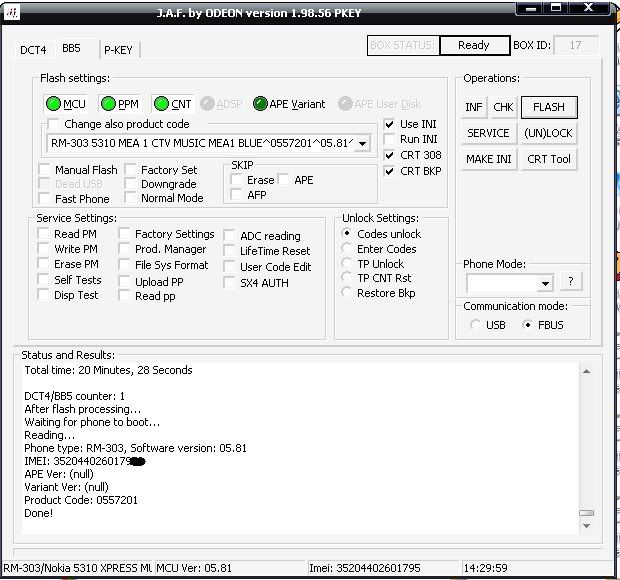
Task: Click the status log scroll up arrow
Action: pyautogui.click(x=586, y=371)
